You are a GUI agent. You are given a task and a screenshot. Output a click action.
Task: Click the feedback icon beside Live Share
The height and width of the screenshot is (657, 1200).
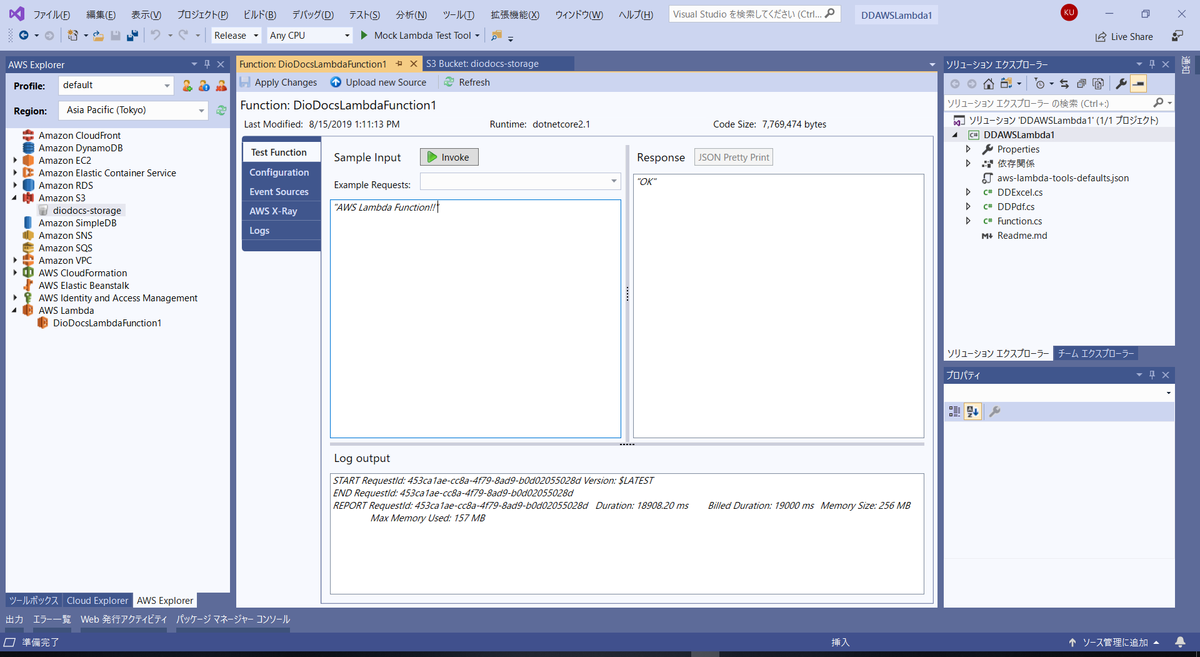pyautogui.click(x=1178, y=36)
